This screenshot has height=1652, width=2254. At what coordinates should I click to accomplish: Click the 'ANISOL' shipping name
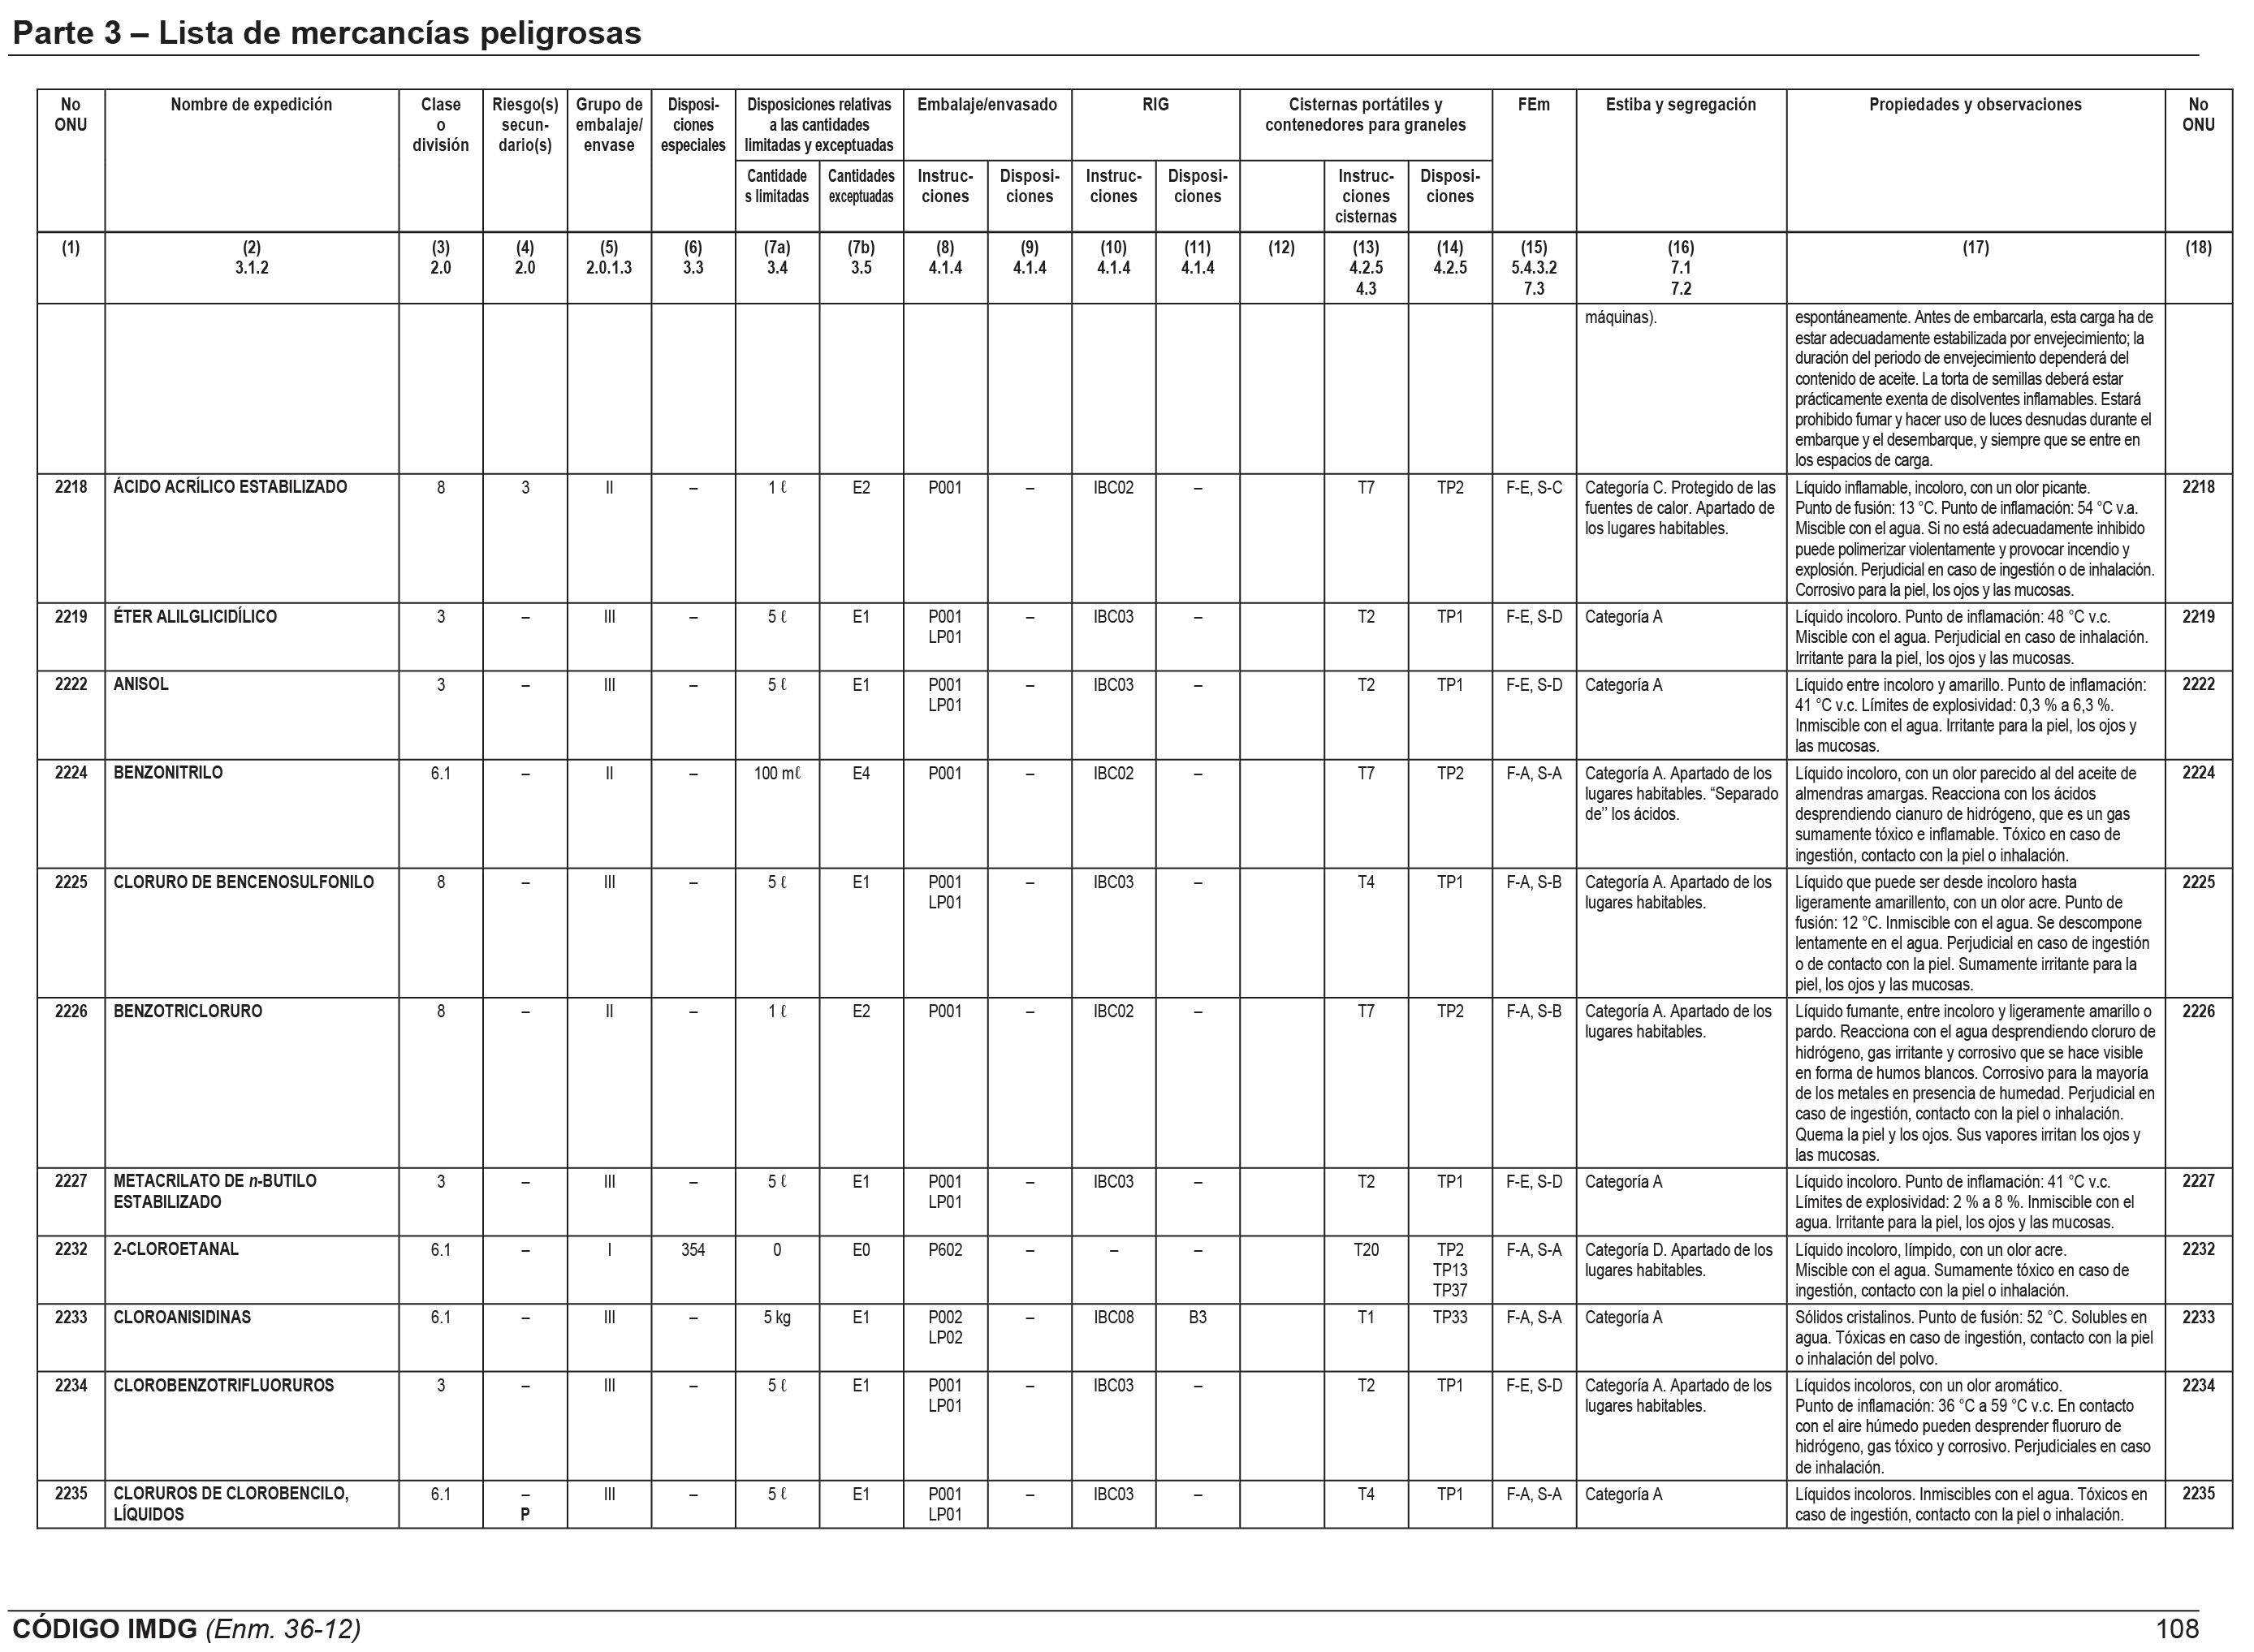click(141, 685)
